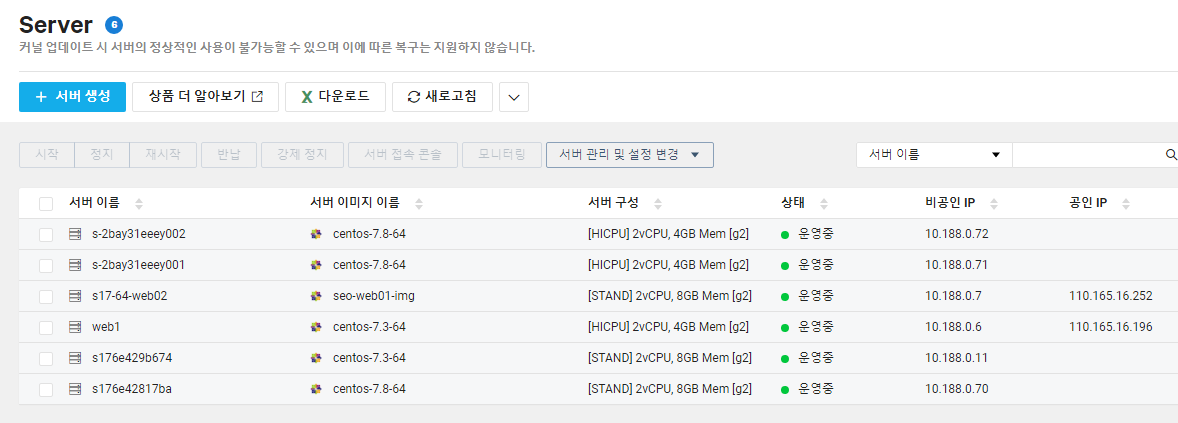The height and width of the screenshot is (423, 1178).
Task: Sort by 상태 column arrows
Action: (x=823, y=204)
